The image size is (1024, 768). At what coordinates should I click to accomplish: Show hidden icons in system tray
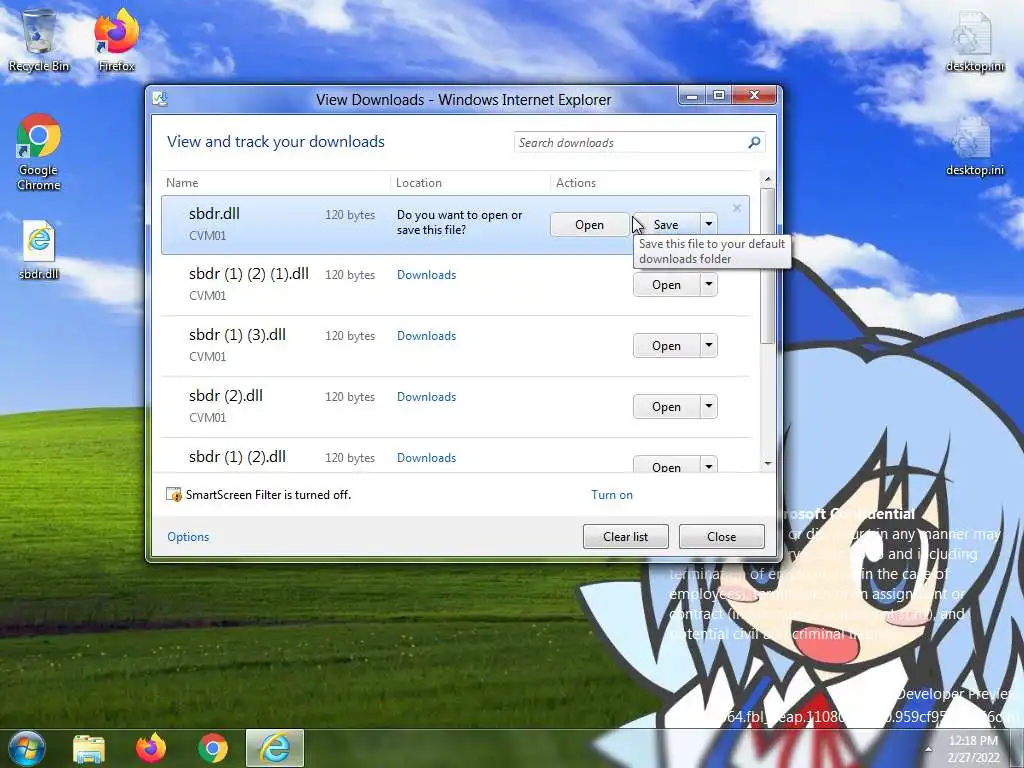point(928,749)
